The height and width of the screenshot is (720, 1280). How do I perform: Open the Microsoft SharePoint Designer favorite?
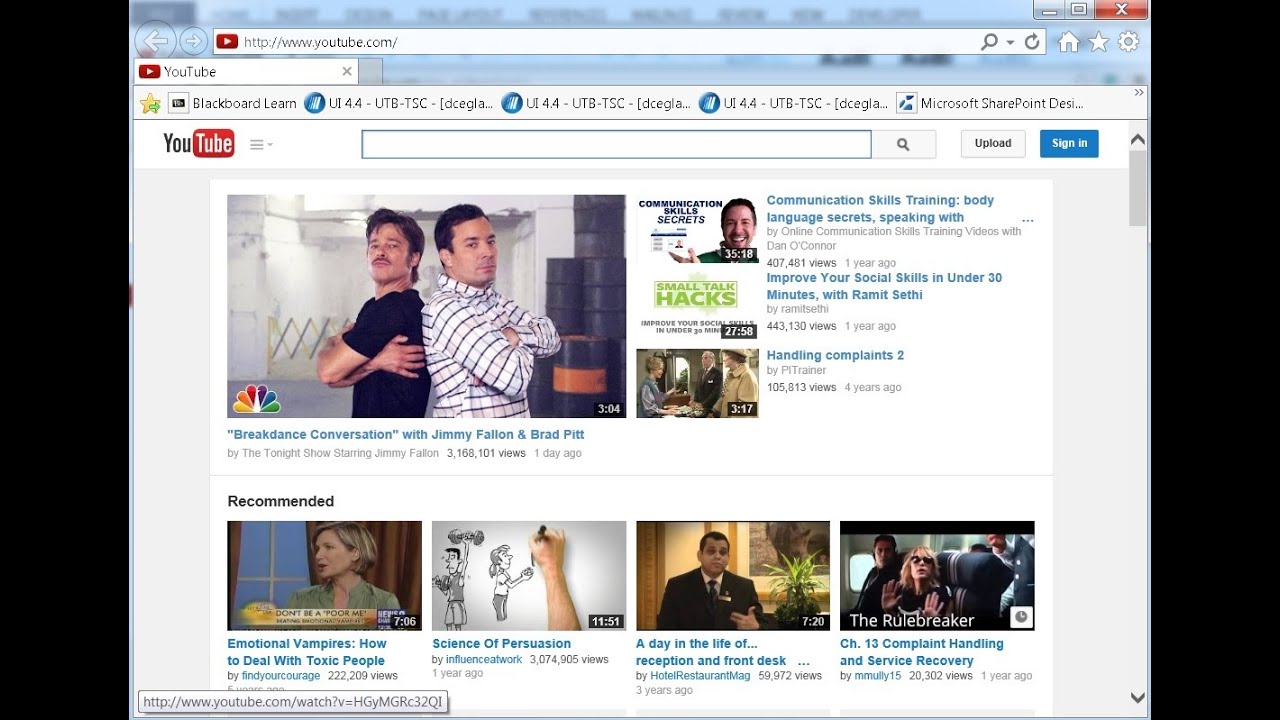(x=990, y=103)
